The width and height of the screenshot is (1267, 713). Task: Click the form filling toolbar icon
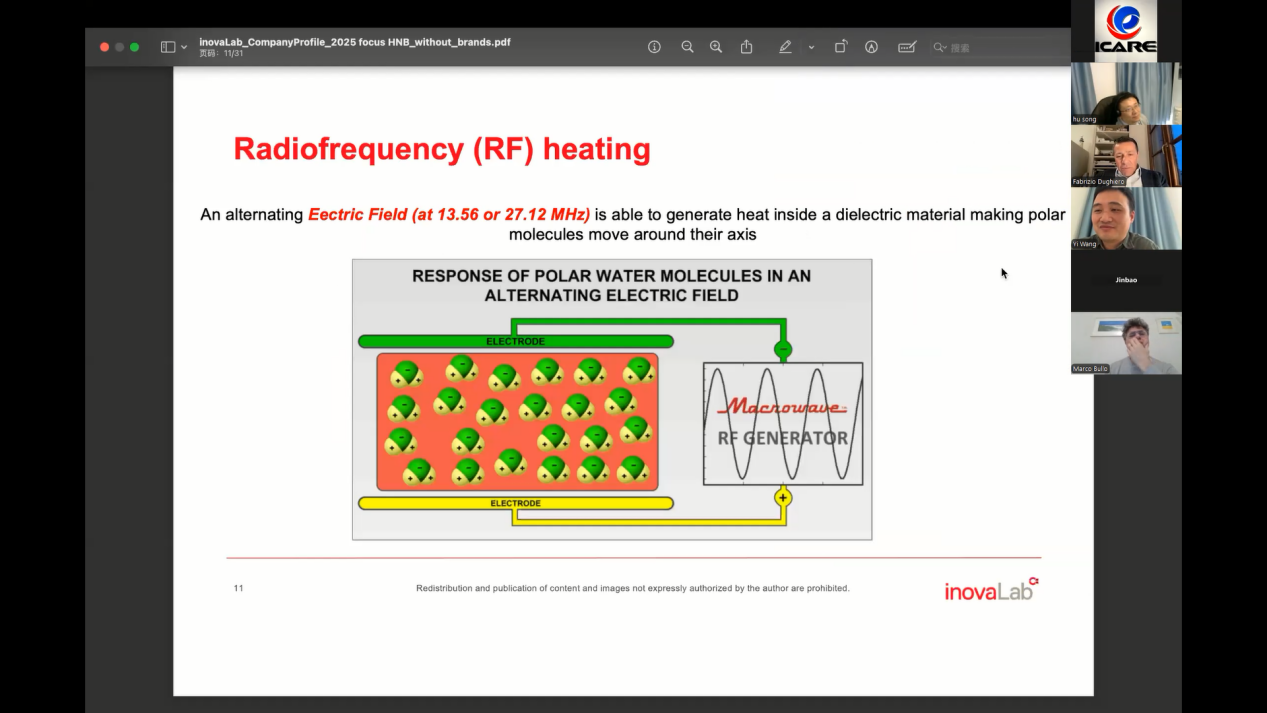click(907, 47)
